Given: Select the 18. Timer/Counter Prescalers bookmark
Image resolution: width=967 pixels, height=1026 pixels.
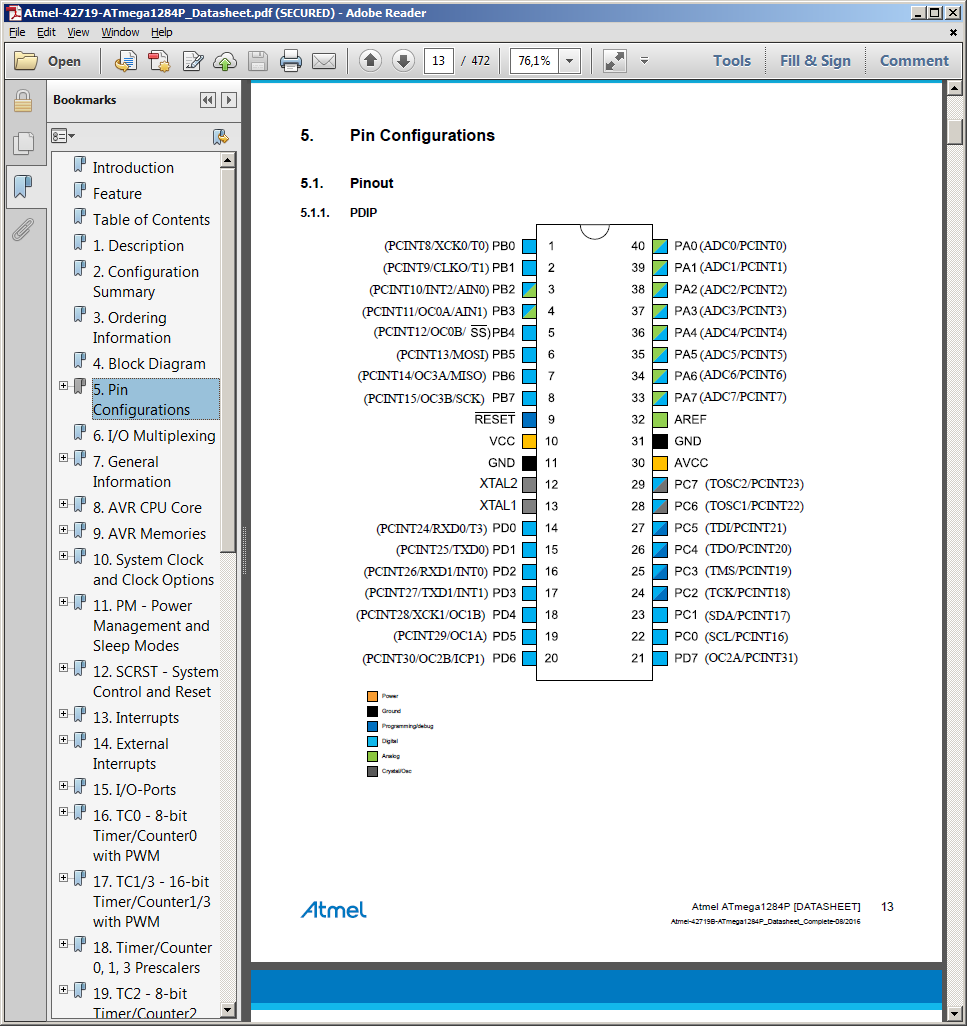Looking at the screenshot, I should tap(152, 957).
